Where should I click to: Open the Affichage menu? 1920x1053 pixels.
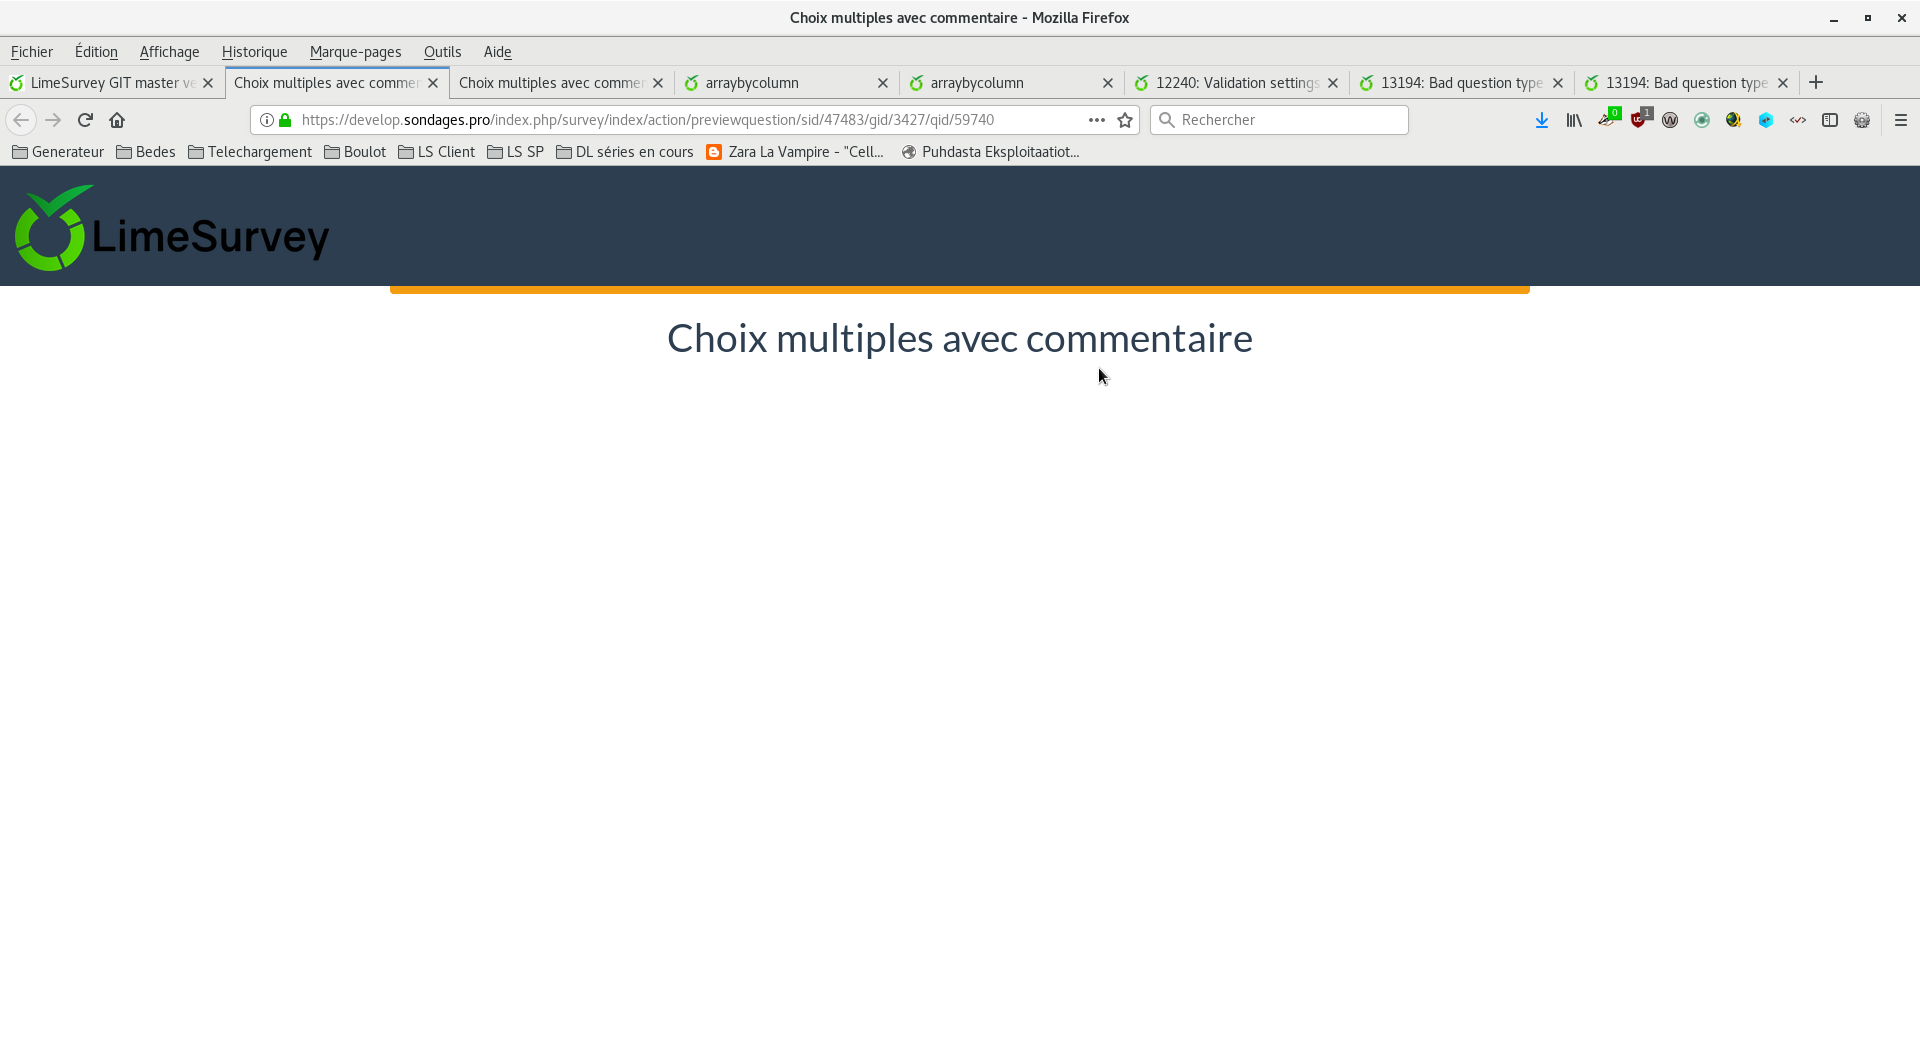[169, 52]
